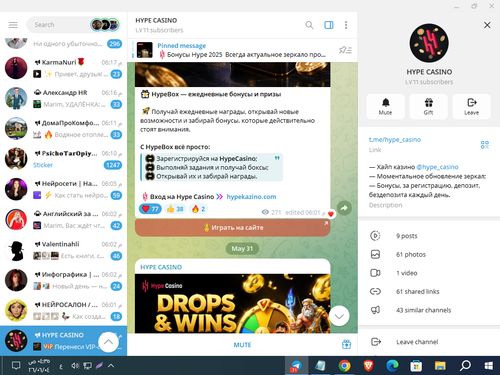Show the channel QR code icon

point(485,145)
